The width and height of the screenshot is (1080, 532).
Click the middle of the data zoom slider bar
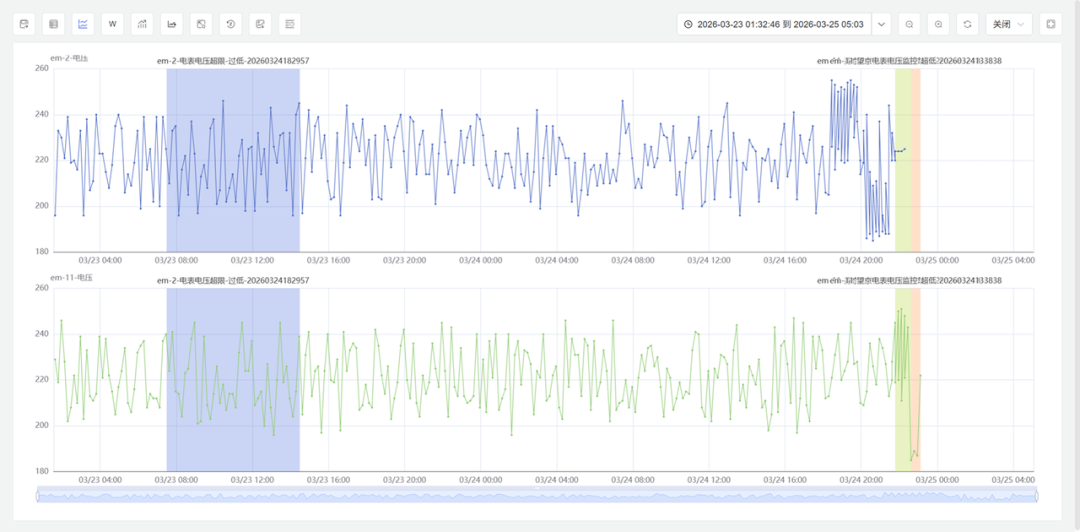click(x=537, y=495)
